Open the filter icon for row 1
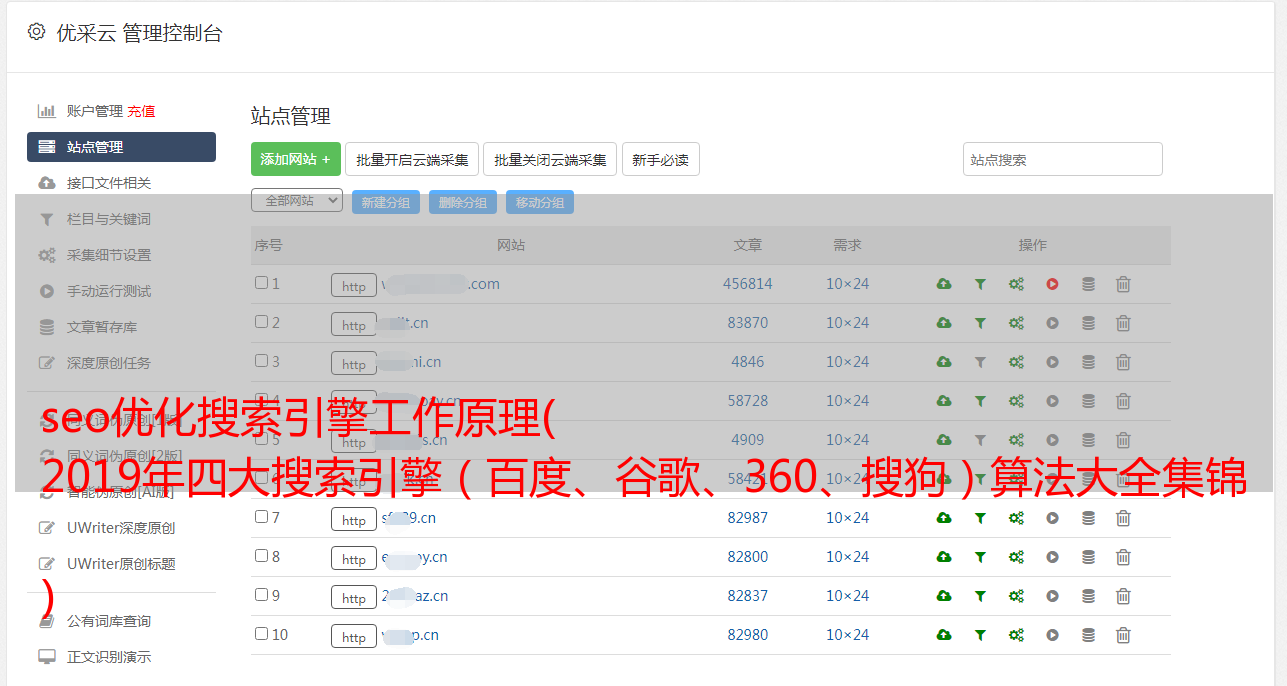Viewport: 1287px width, 686px height. [x=980, y=284]
